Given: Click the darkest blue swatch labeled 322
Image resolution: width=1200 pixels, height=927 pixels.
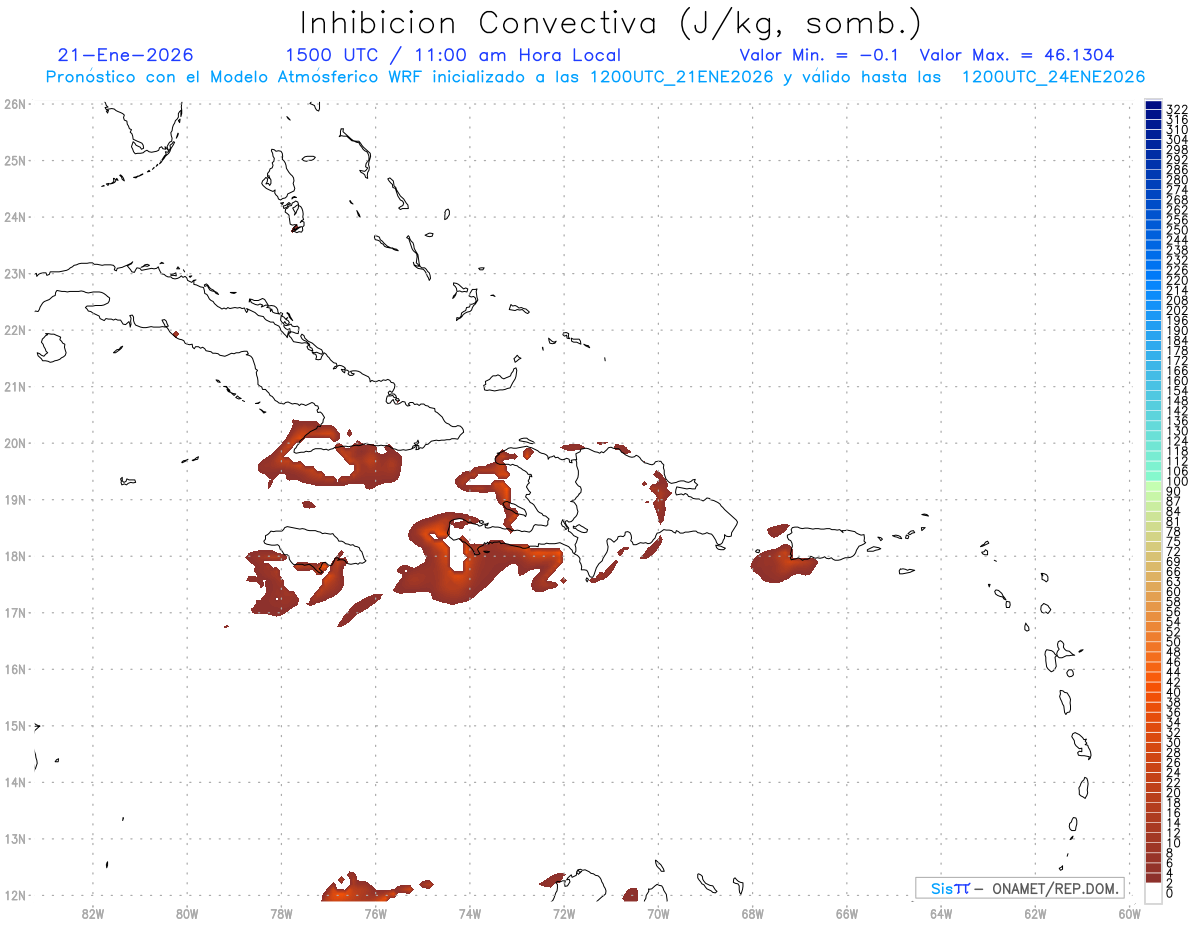Looking at the screenshot, I should [1153, 106].
